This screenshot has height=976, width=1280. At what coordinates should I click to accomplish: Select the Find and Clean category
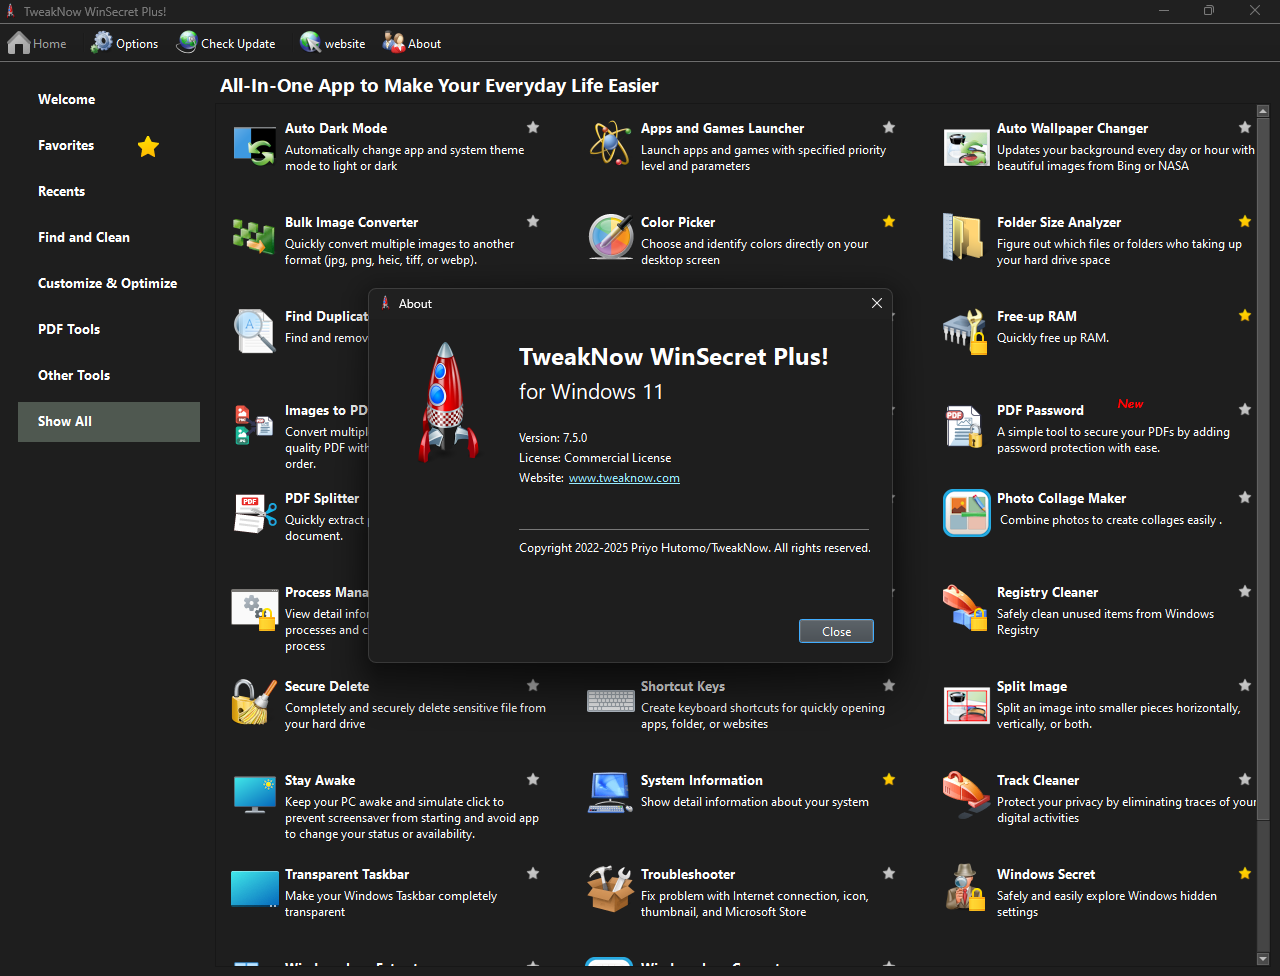[x=109, y=237]
